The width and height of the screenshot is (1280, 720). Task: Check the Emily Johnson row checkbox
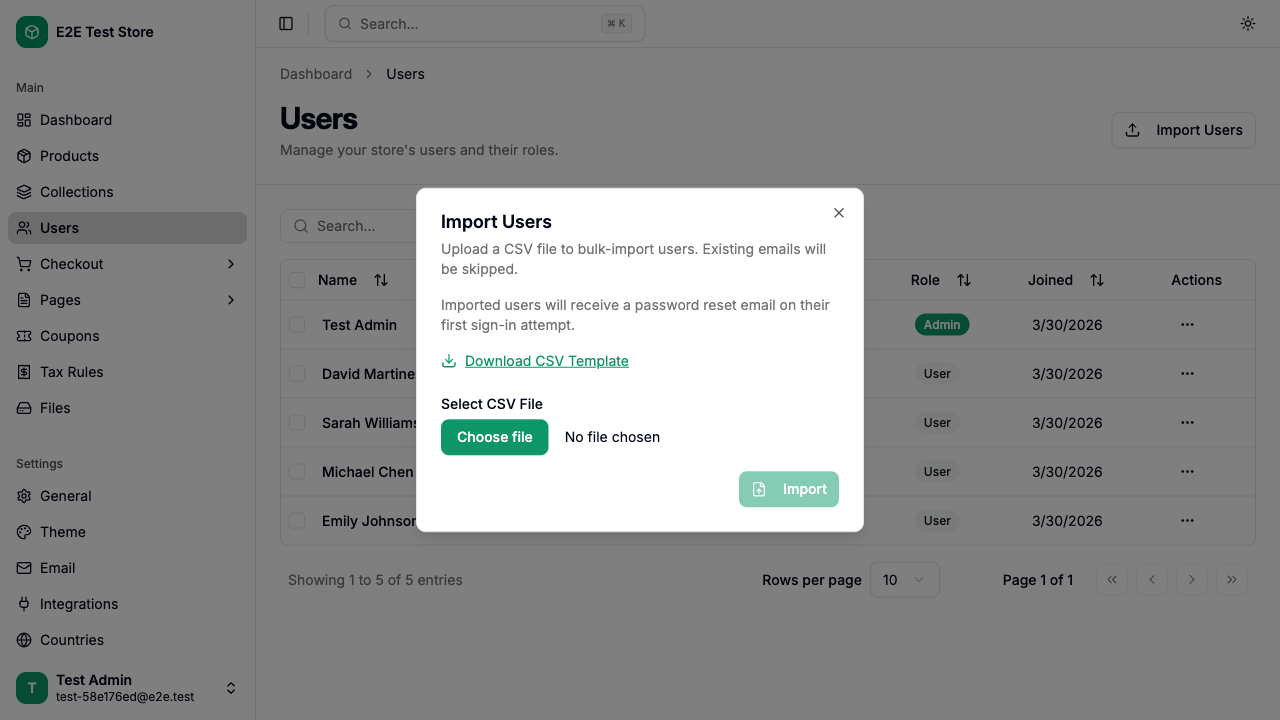(x=297, y=521)
